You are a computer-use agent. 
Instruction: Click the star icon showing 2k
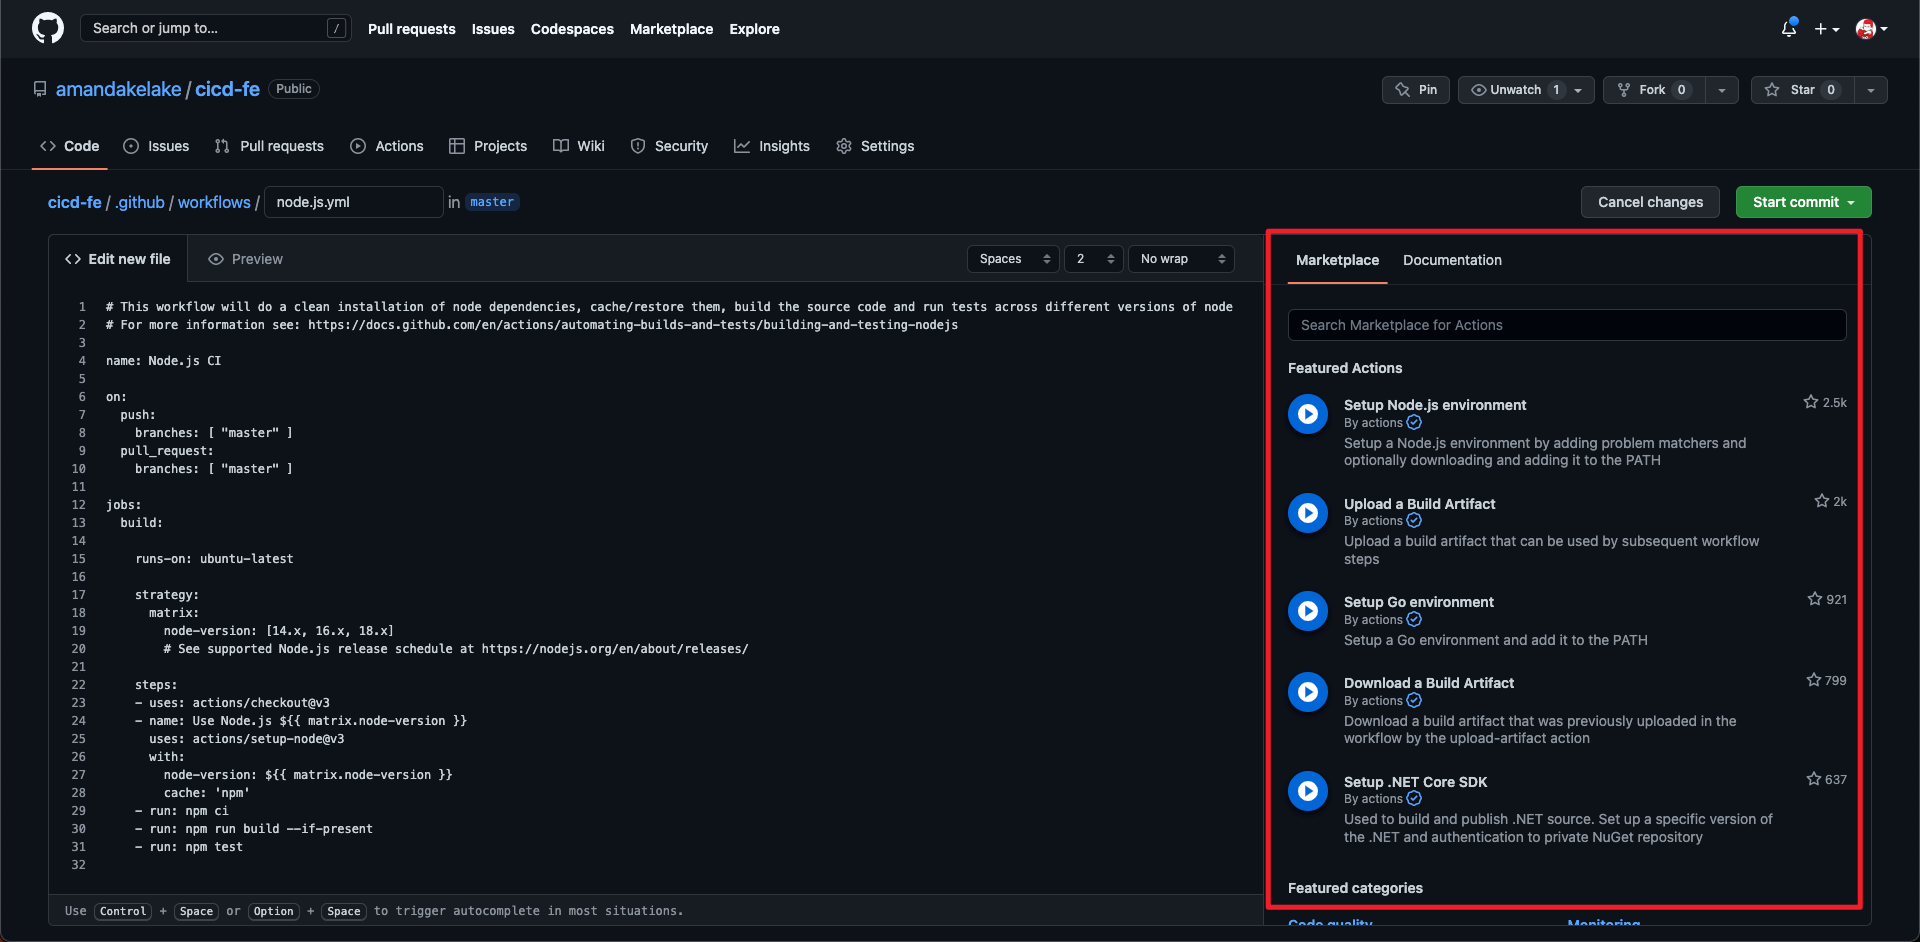1822,501
